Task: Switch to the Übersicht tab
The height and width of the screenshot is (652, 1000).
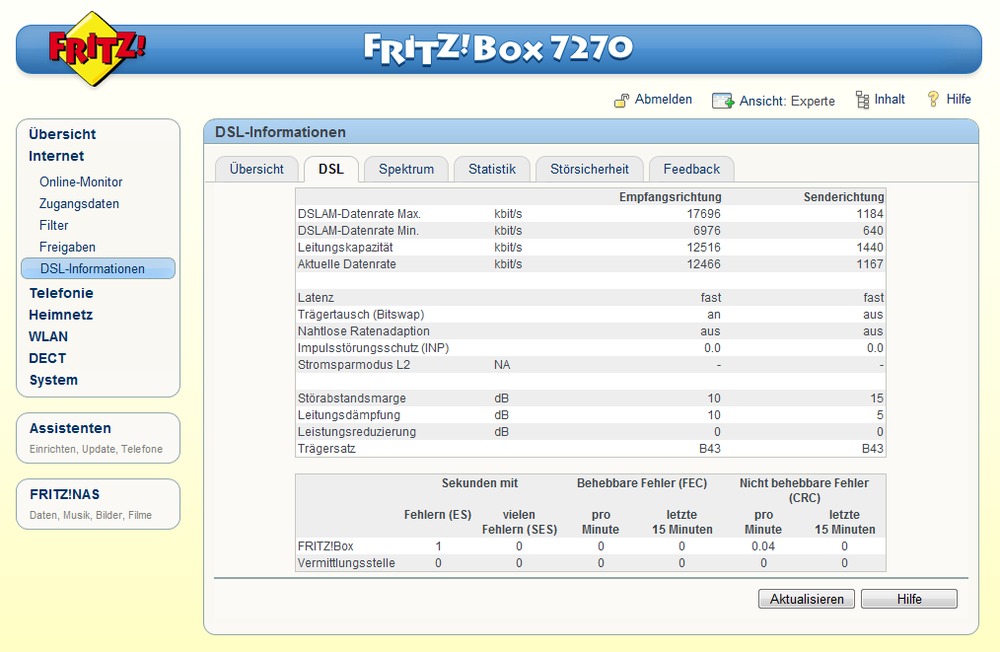Action: tap(256, 169)
